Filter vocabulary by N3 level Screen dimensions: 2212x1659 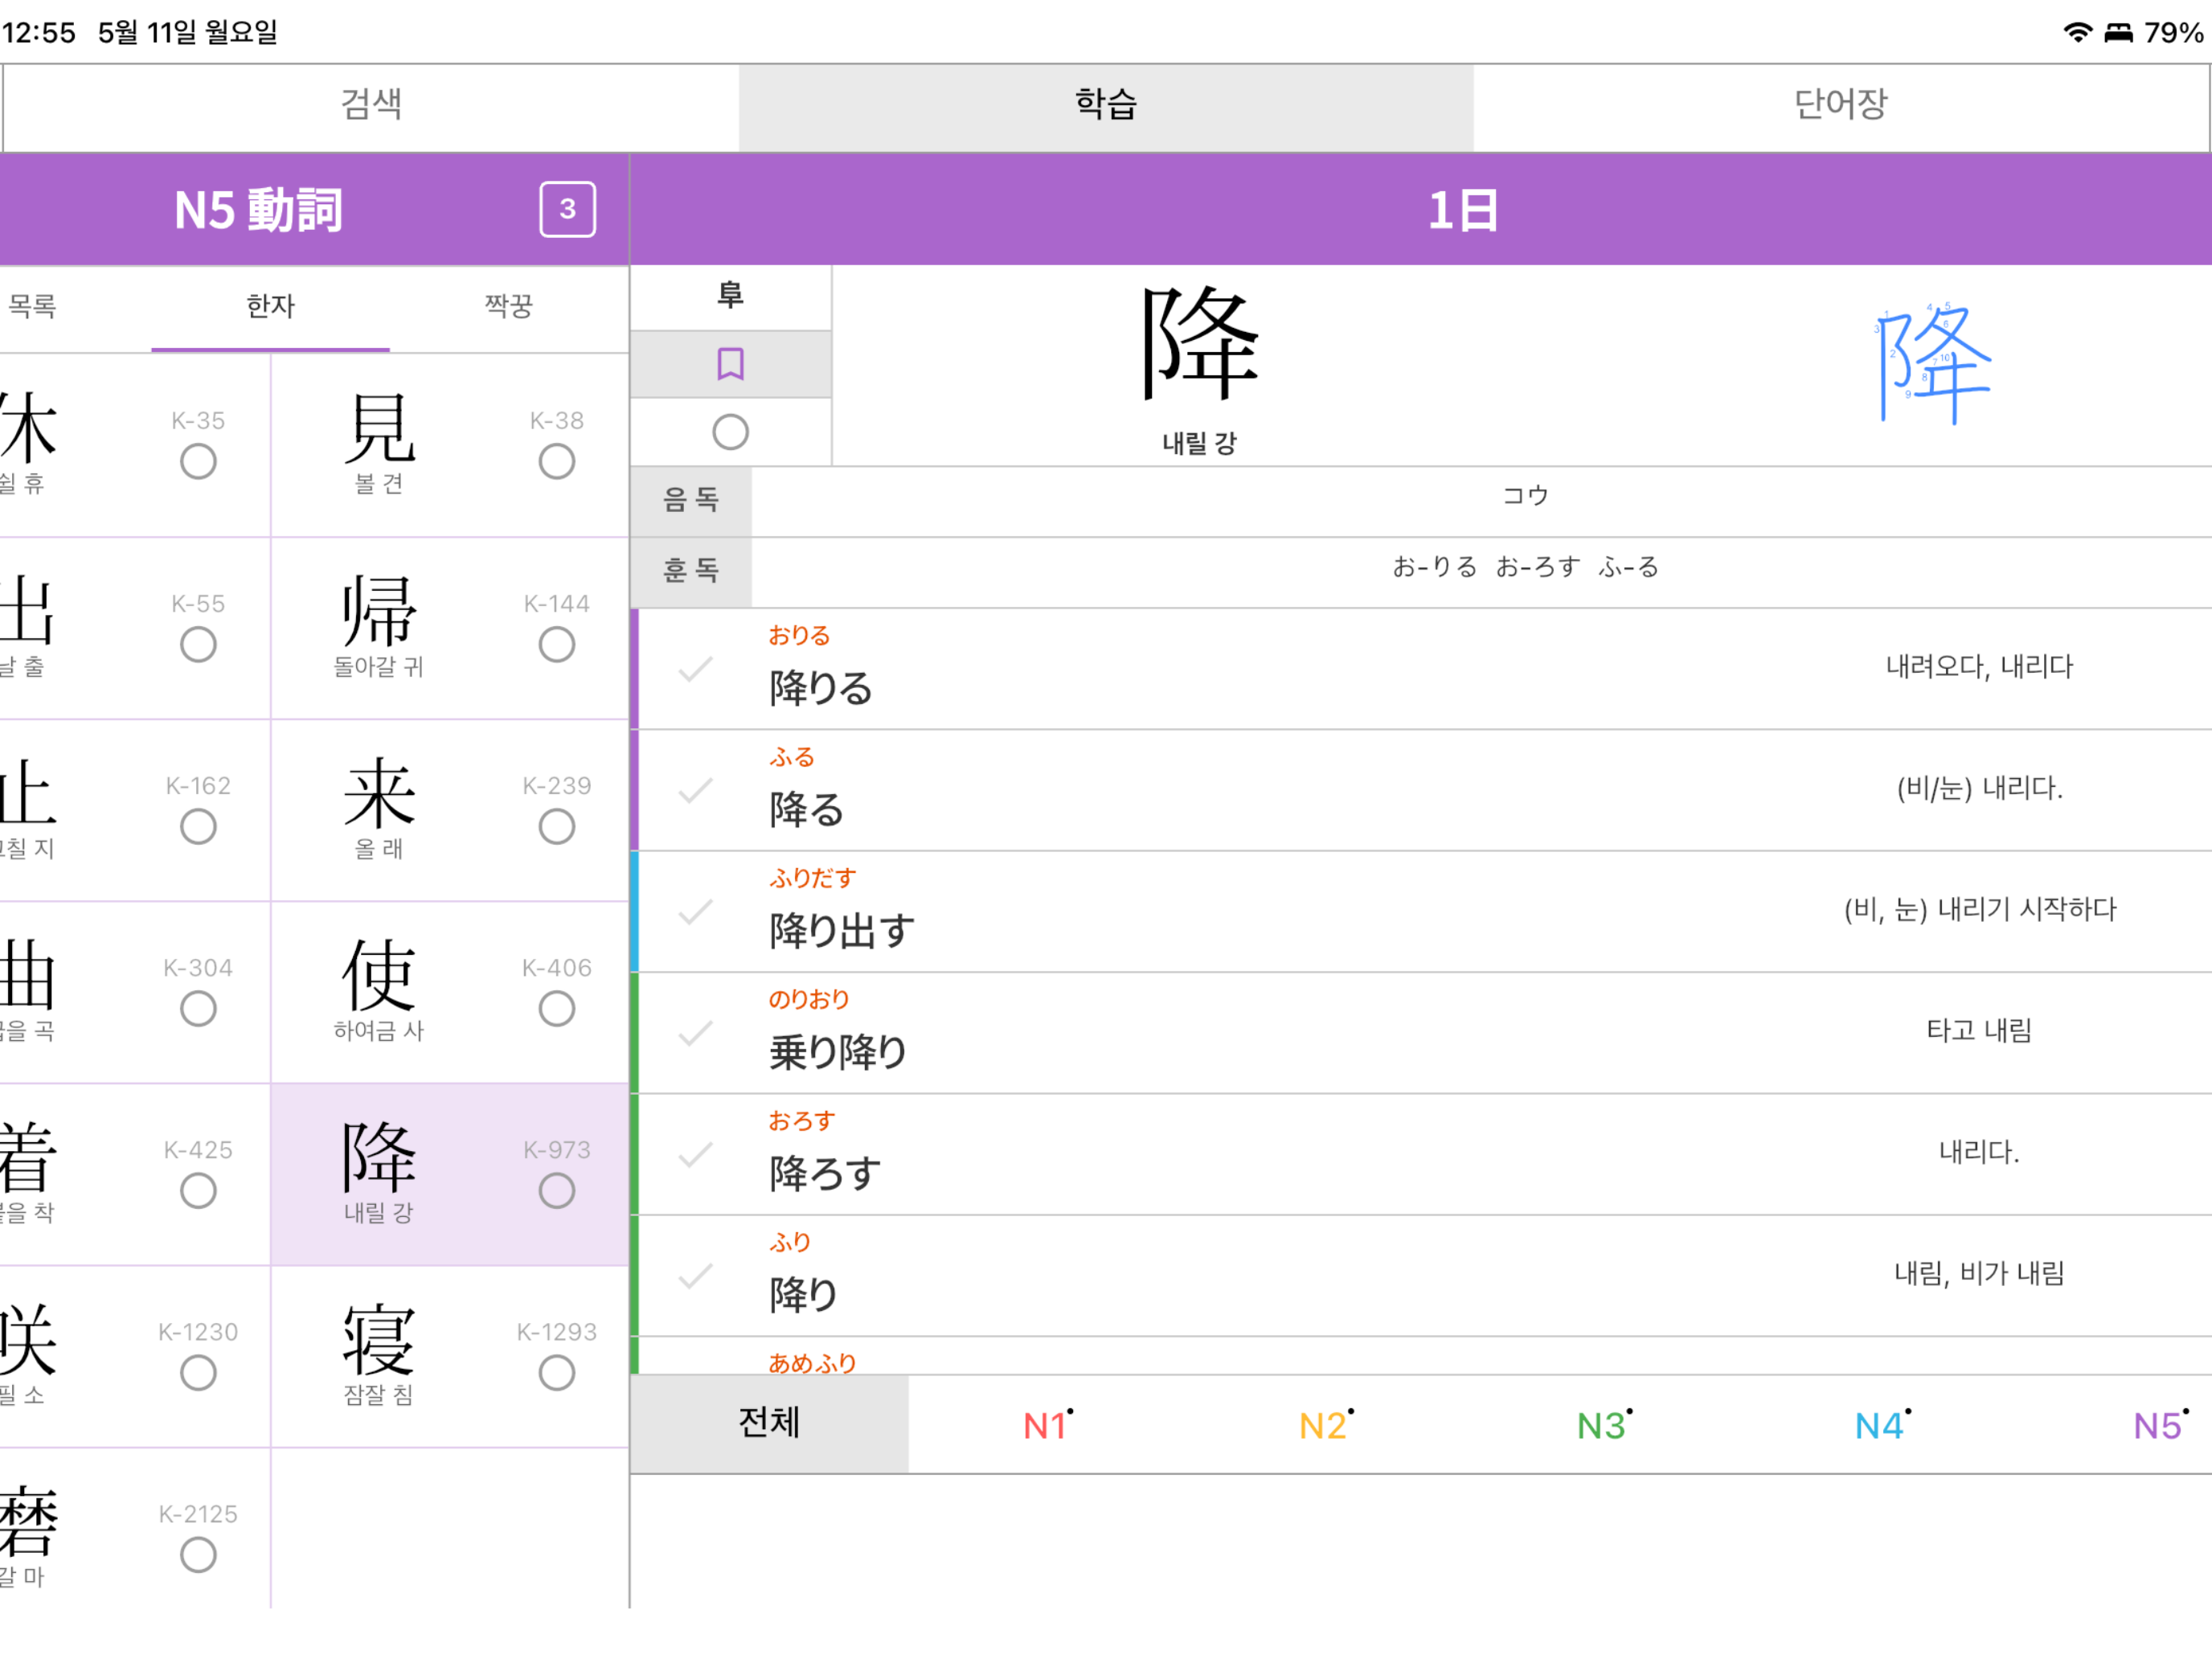pyautogui.click(x=1603, y=1425)
